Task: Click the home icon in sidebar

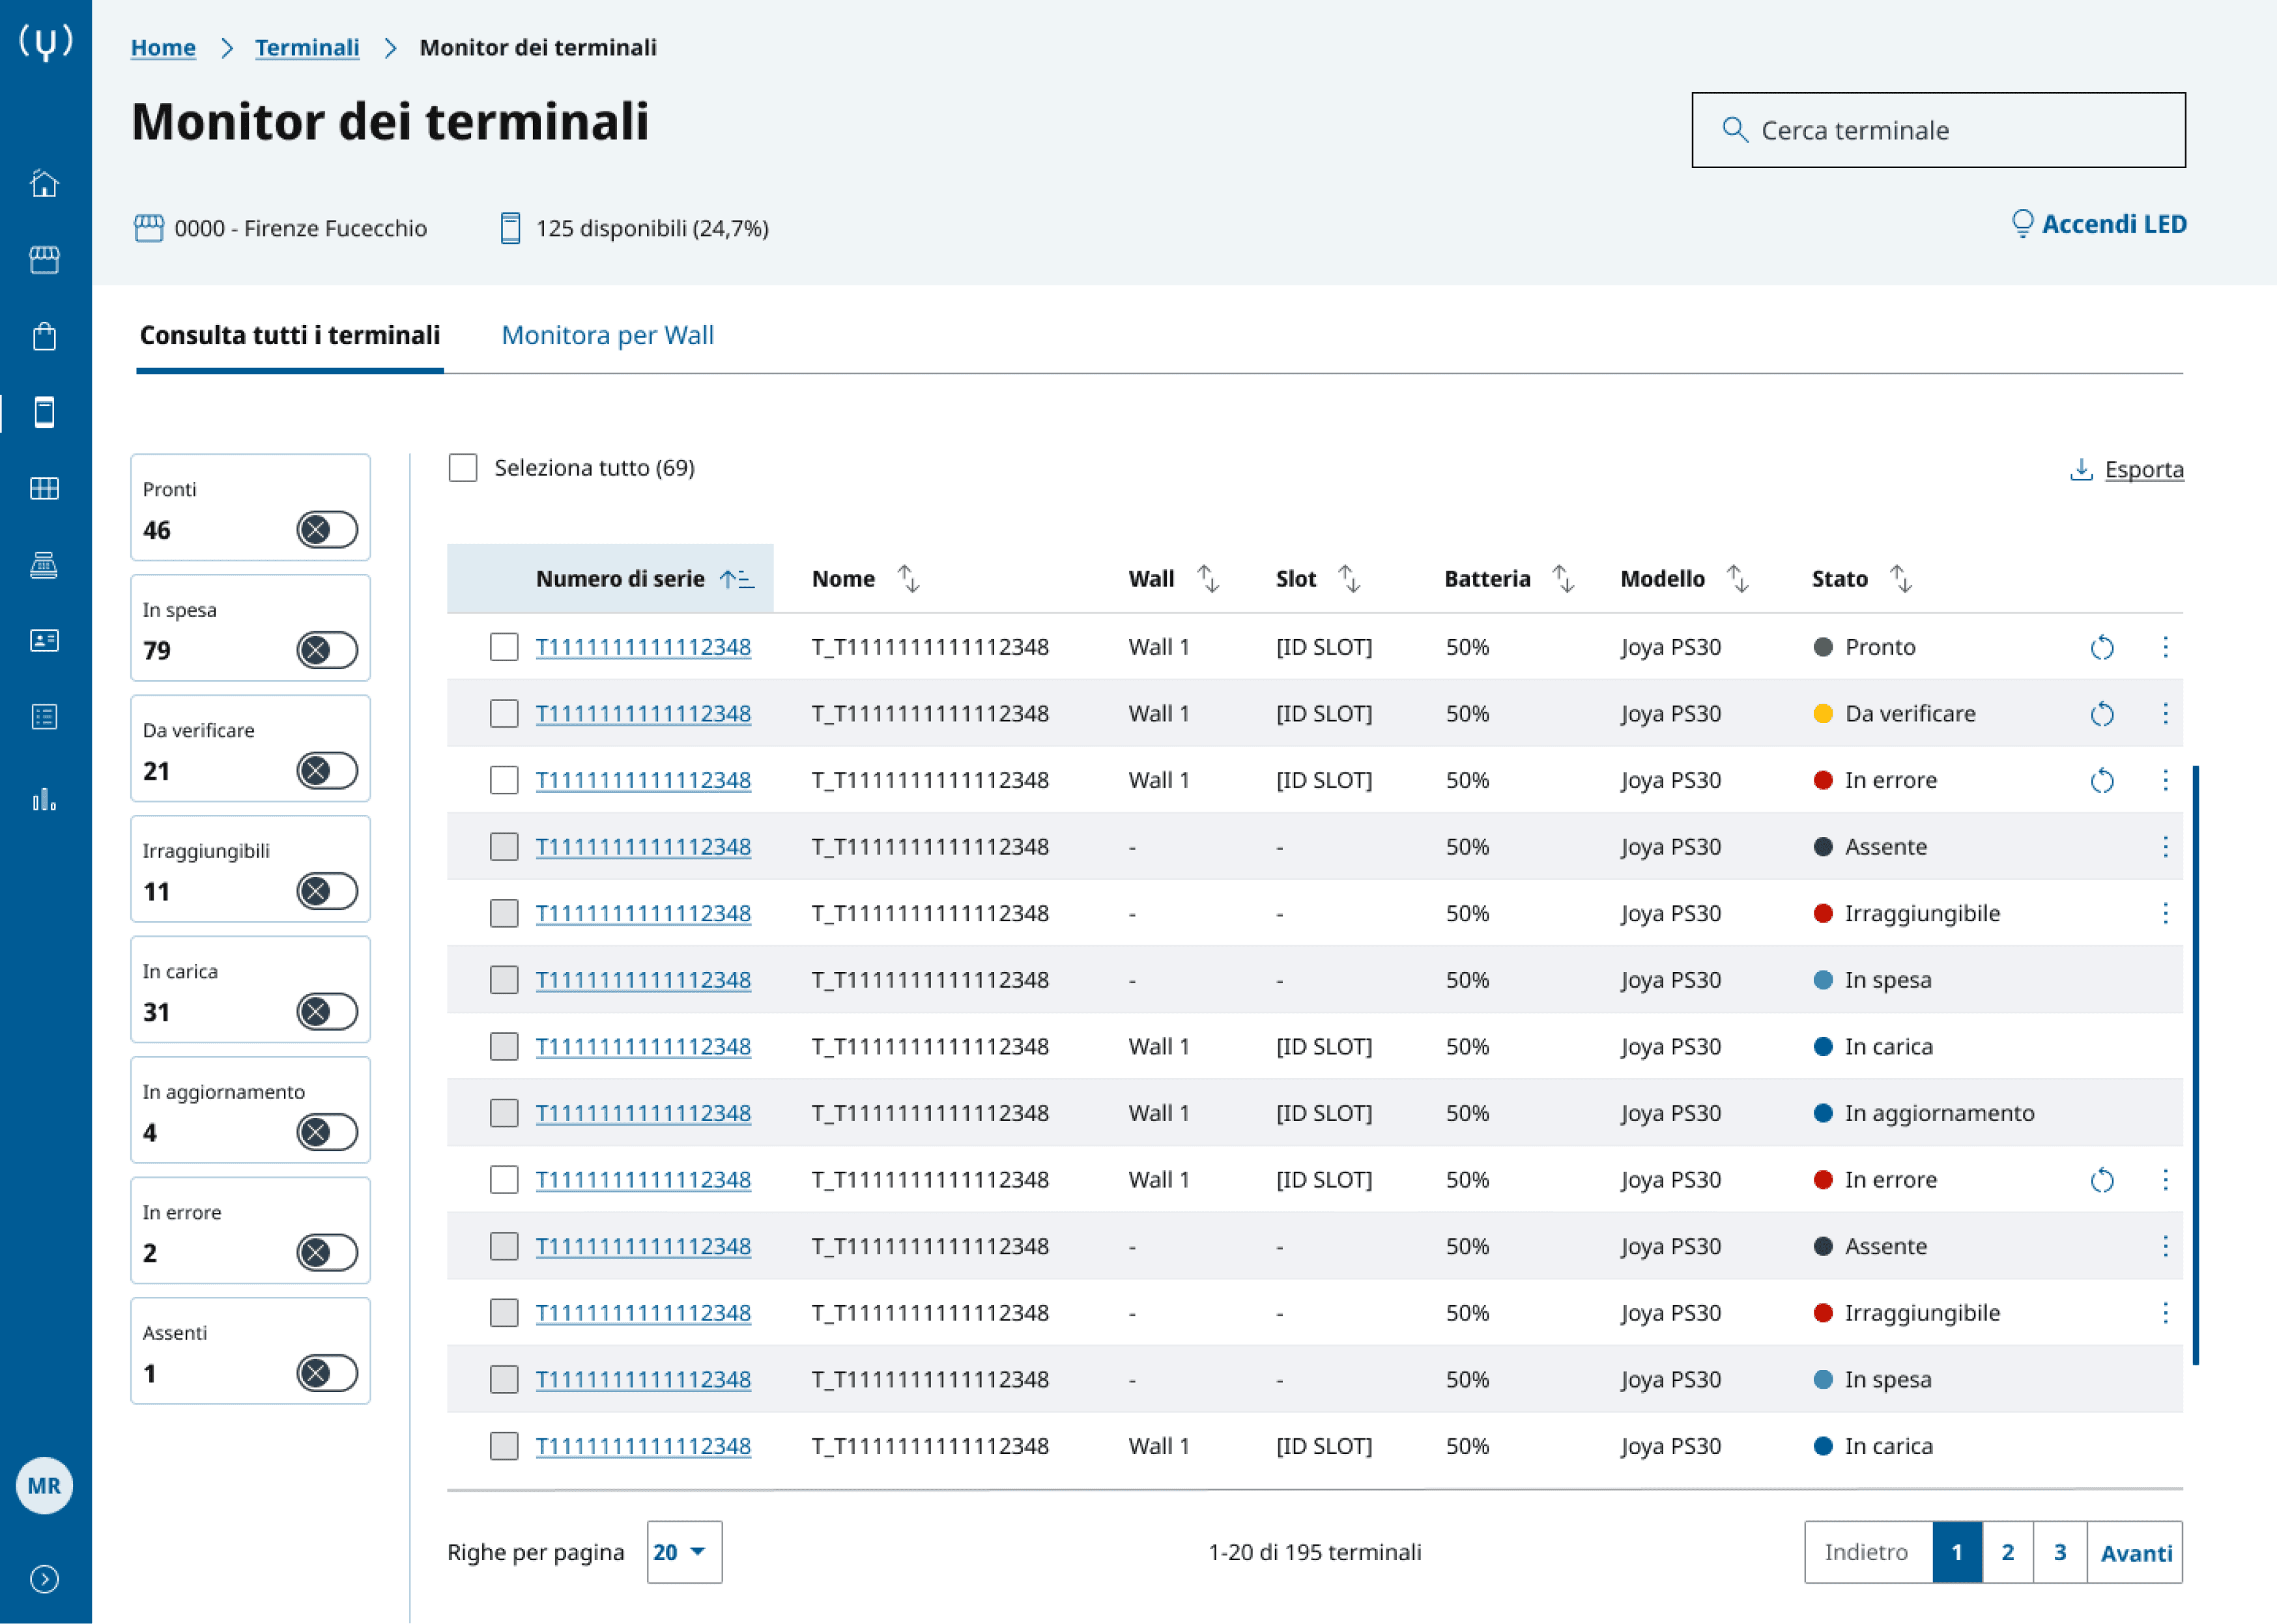Action: coord(44,184)
